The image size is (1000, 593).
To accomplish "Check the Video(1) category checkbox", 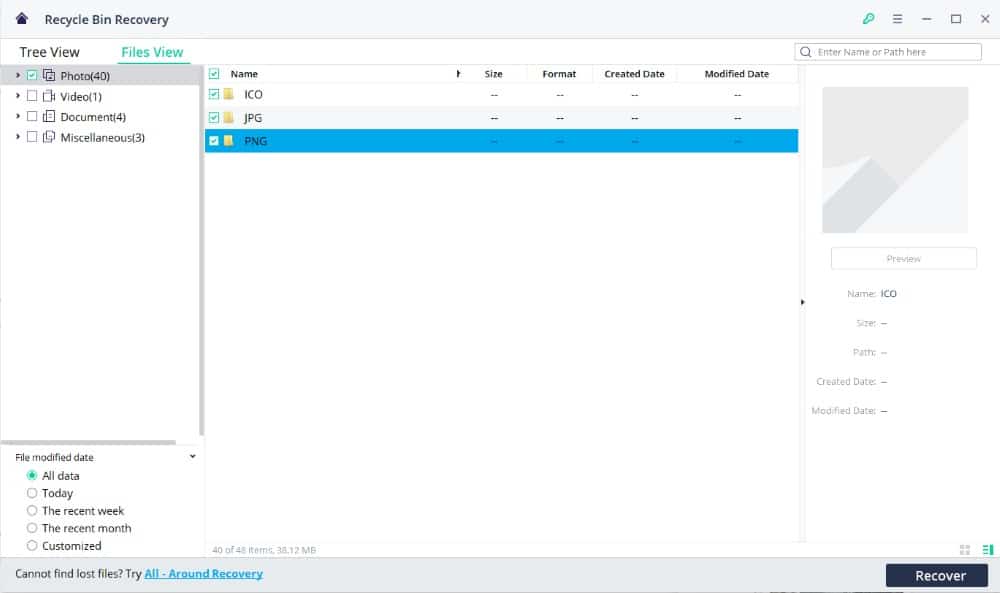I will click(32, 97).
